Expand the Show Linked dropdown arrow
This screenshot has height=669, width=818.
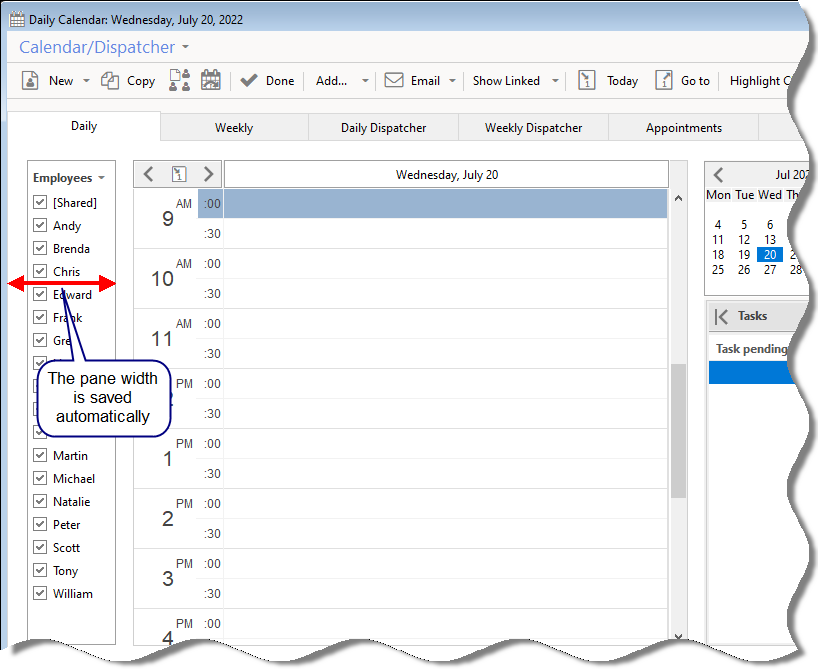555,81
